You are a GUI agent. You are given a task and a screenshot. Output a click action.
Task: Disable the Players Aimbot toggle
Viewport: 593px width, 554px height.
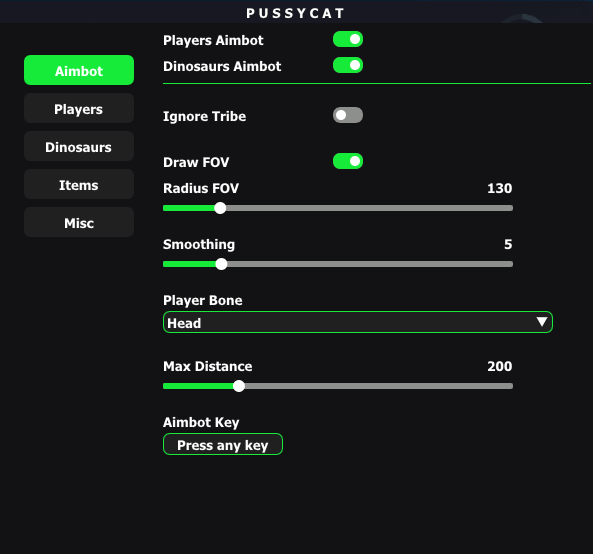coord(348,39)
